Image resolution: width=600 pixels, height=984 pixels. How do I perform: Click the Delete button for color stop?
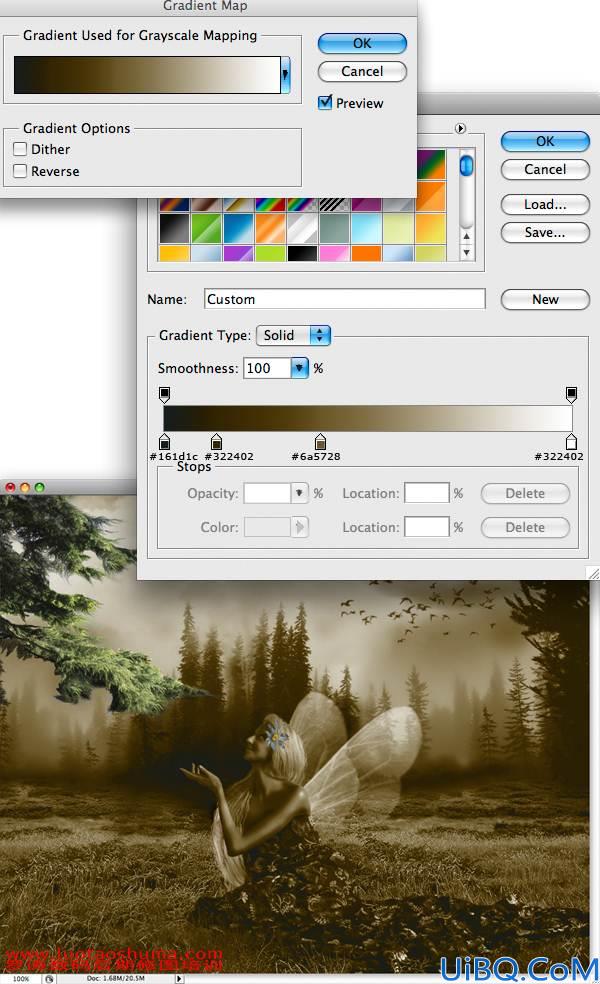[x=525, y=527]
